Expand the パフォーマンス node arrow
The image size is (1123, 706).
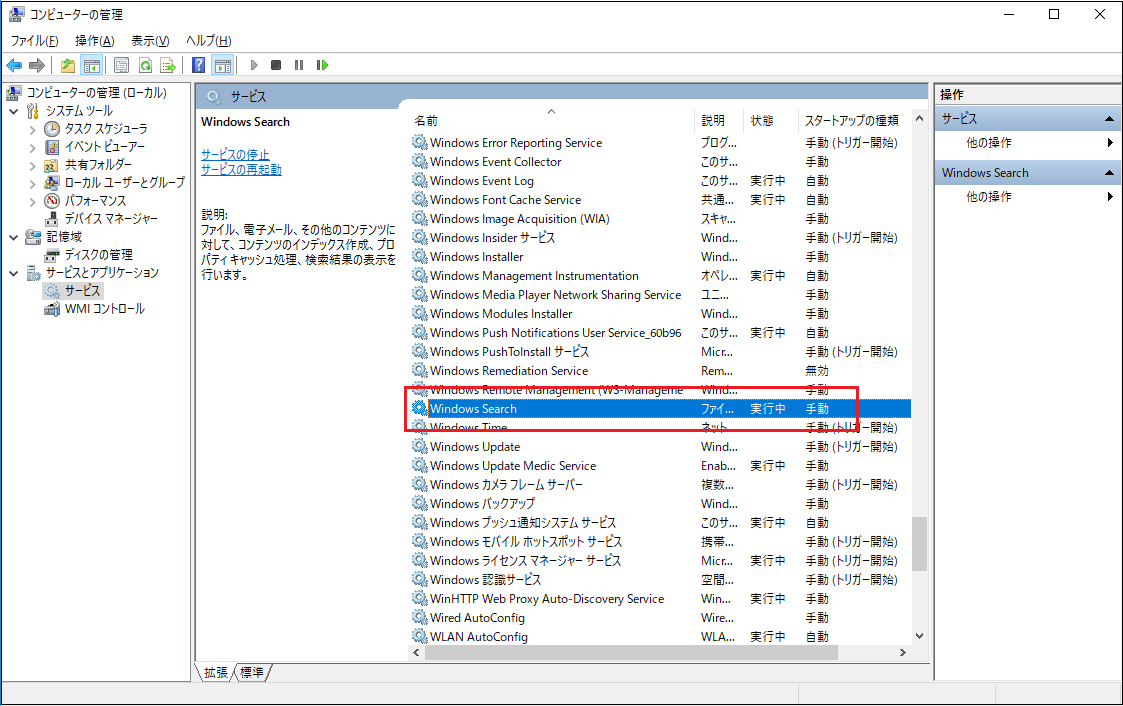[32, 201]
